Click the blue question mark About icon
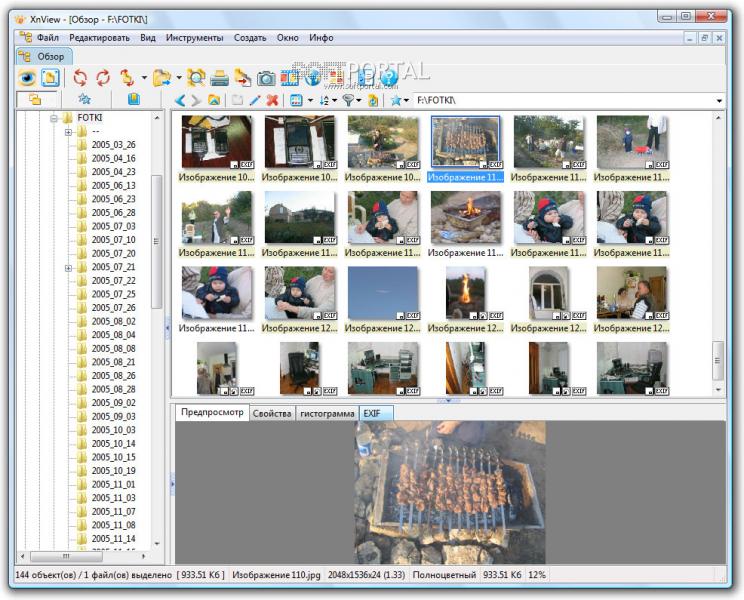This screenshot has width=744, height=600. pyautogui.click(x=389, y=78)
